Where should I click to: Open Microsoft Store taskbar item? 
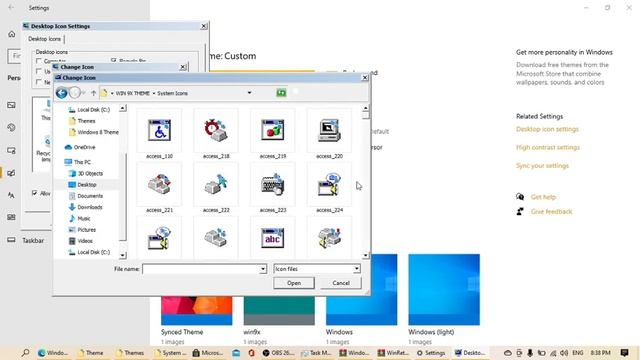pyautogui.click(x=209, y=353)
